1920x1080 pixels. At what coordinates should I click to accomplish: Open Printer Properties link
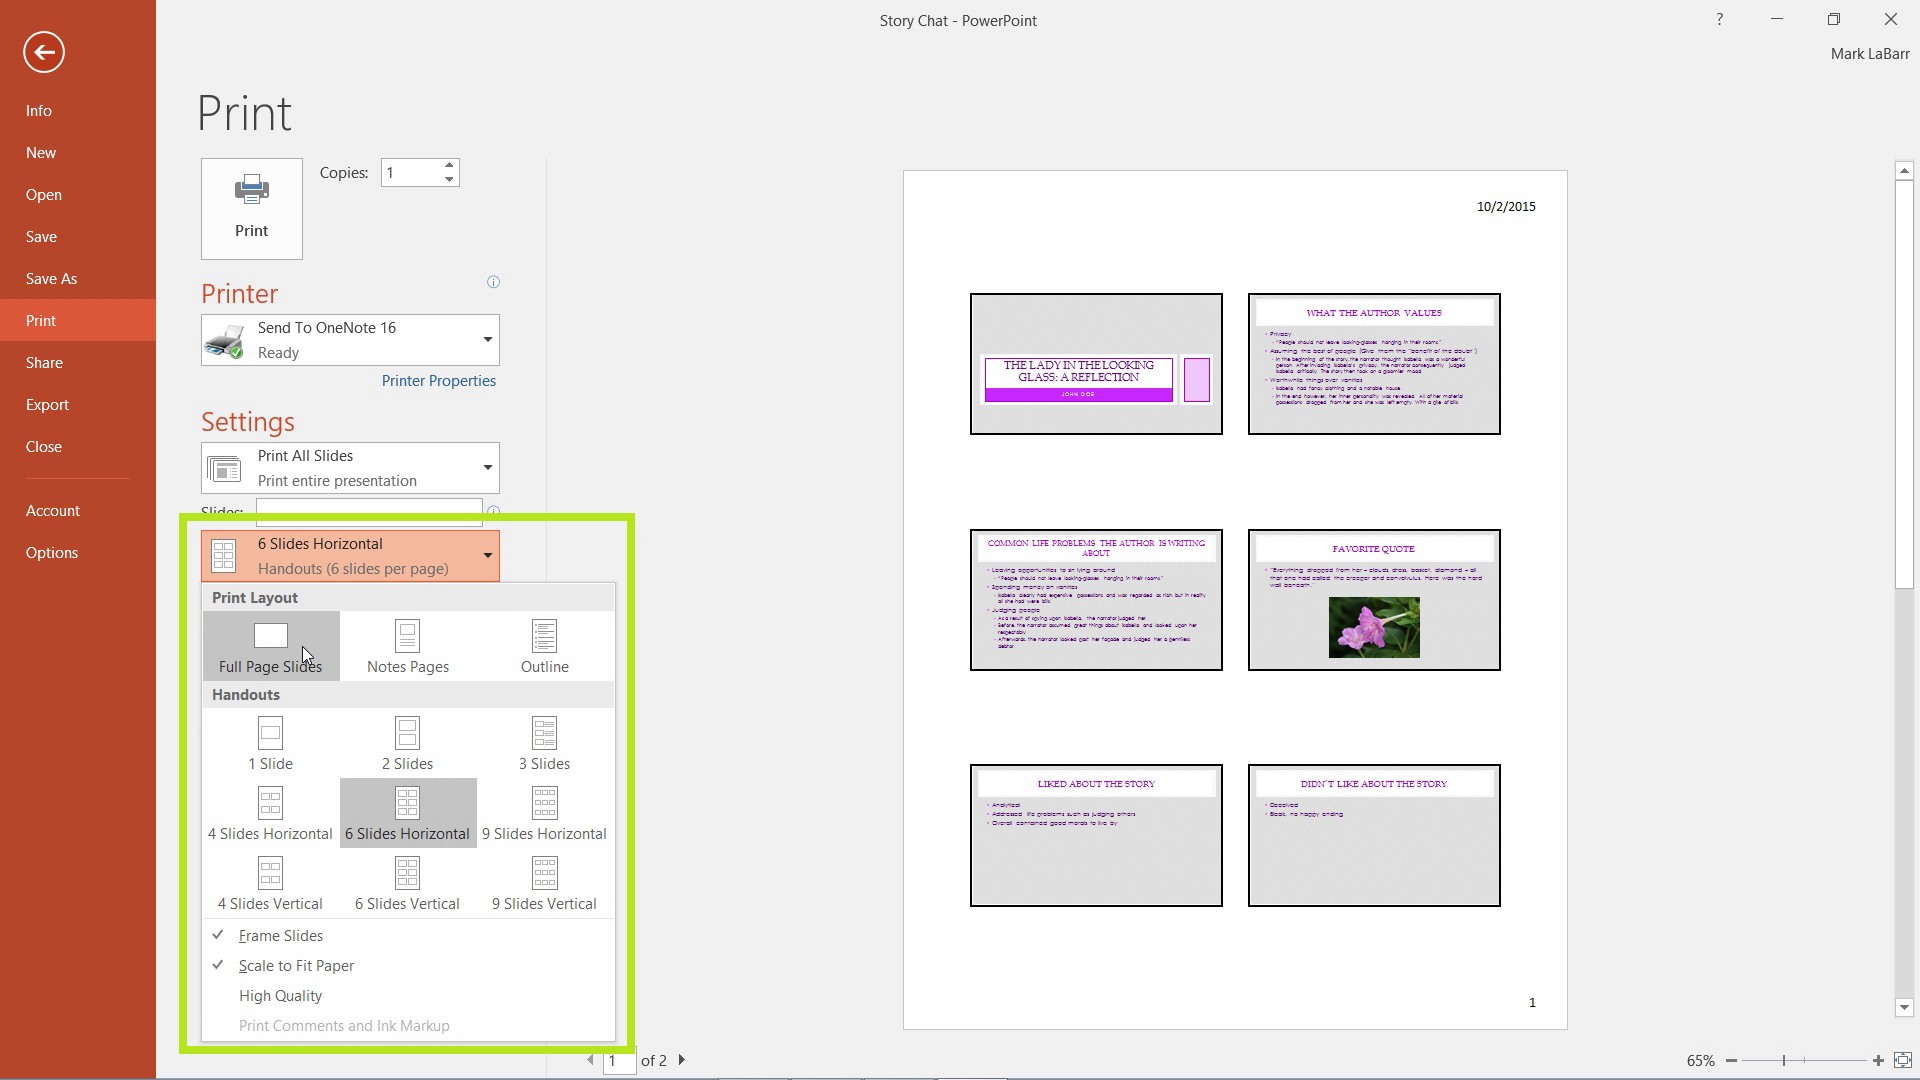(x=438, y=380)
